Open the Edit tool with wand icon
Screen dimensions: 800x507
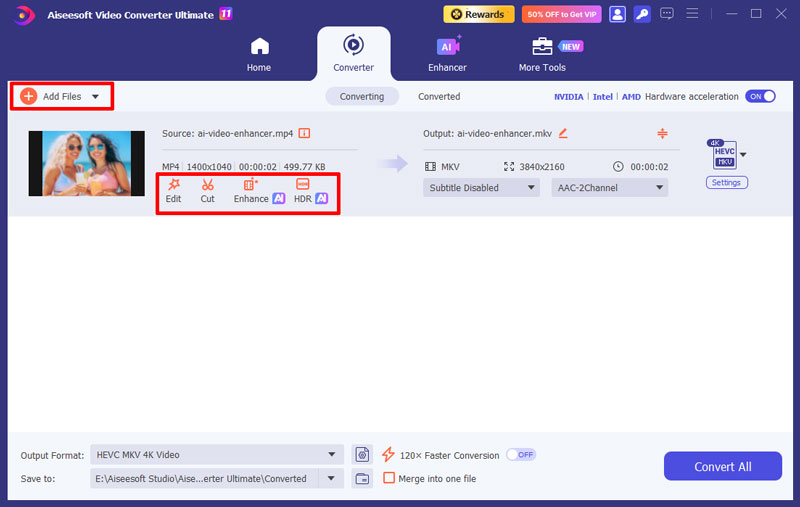[173, 190]
